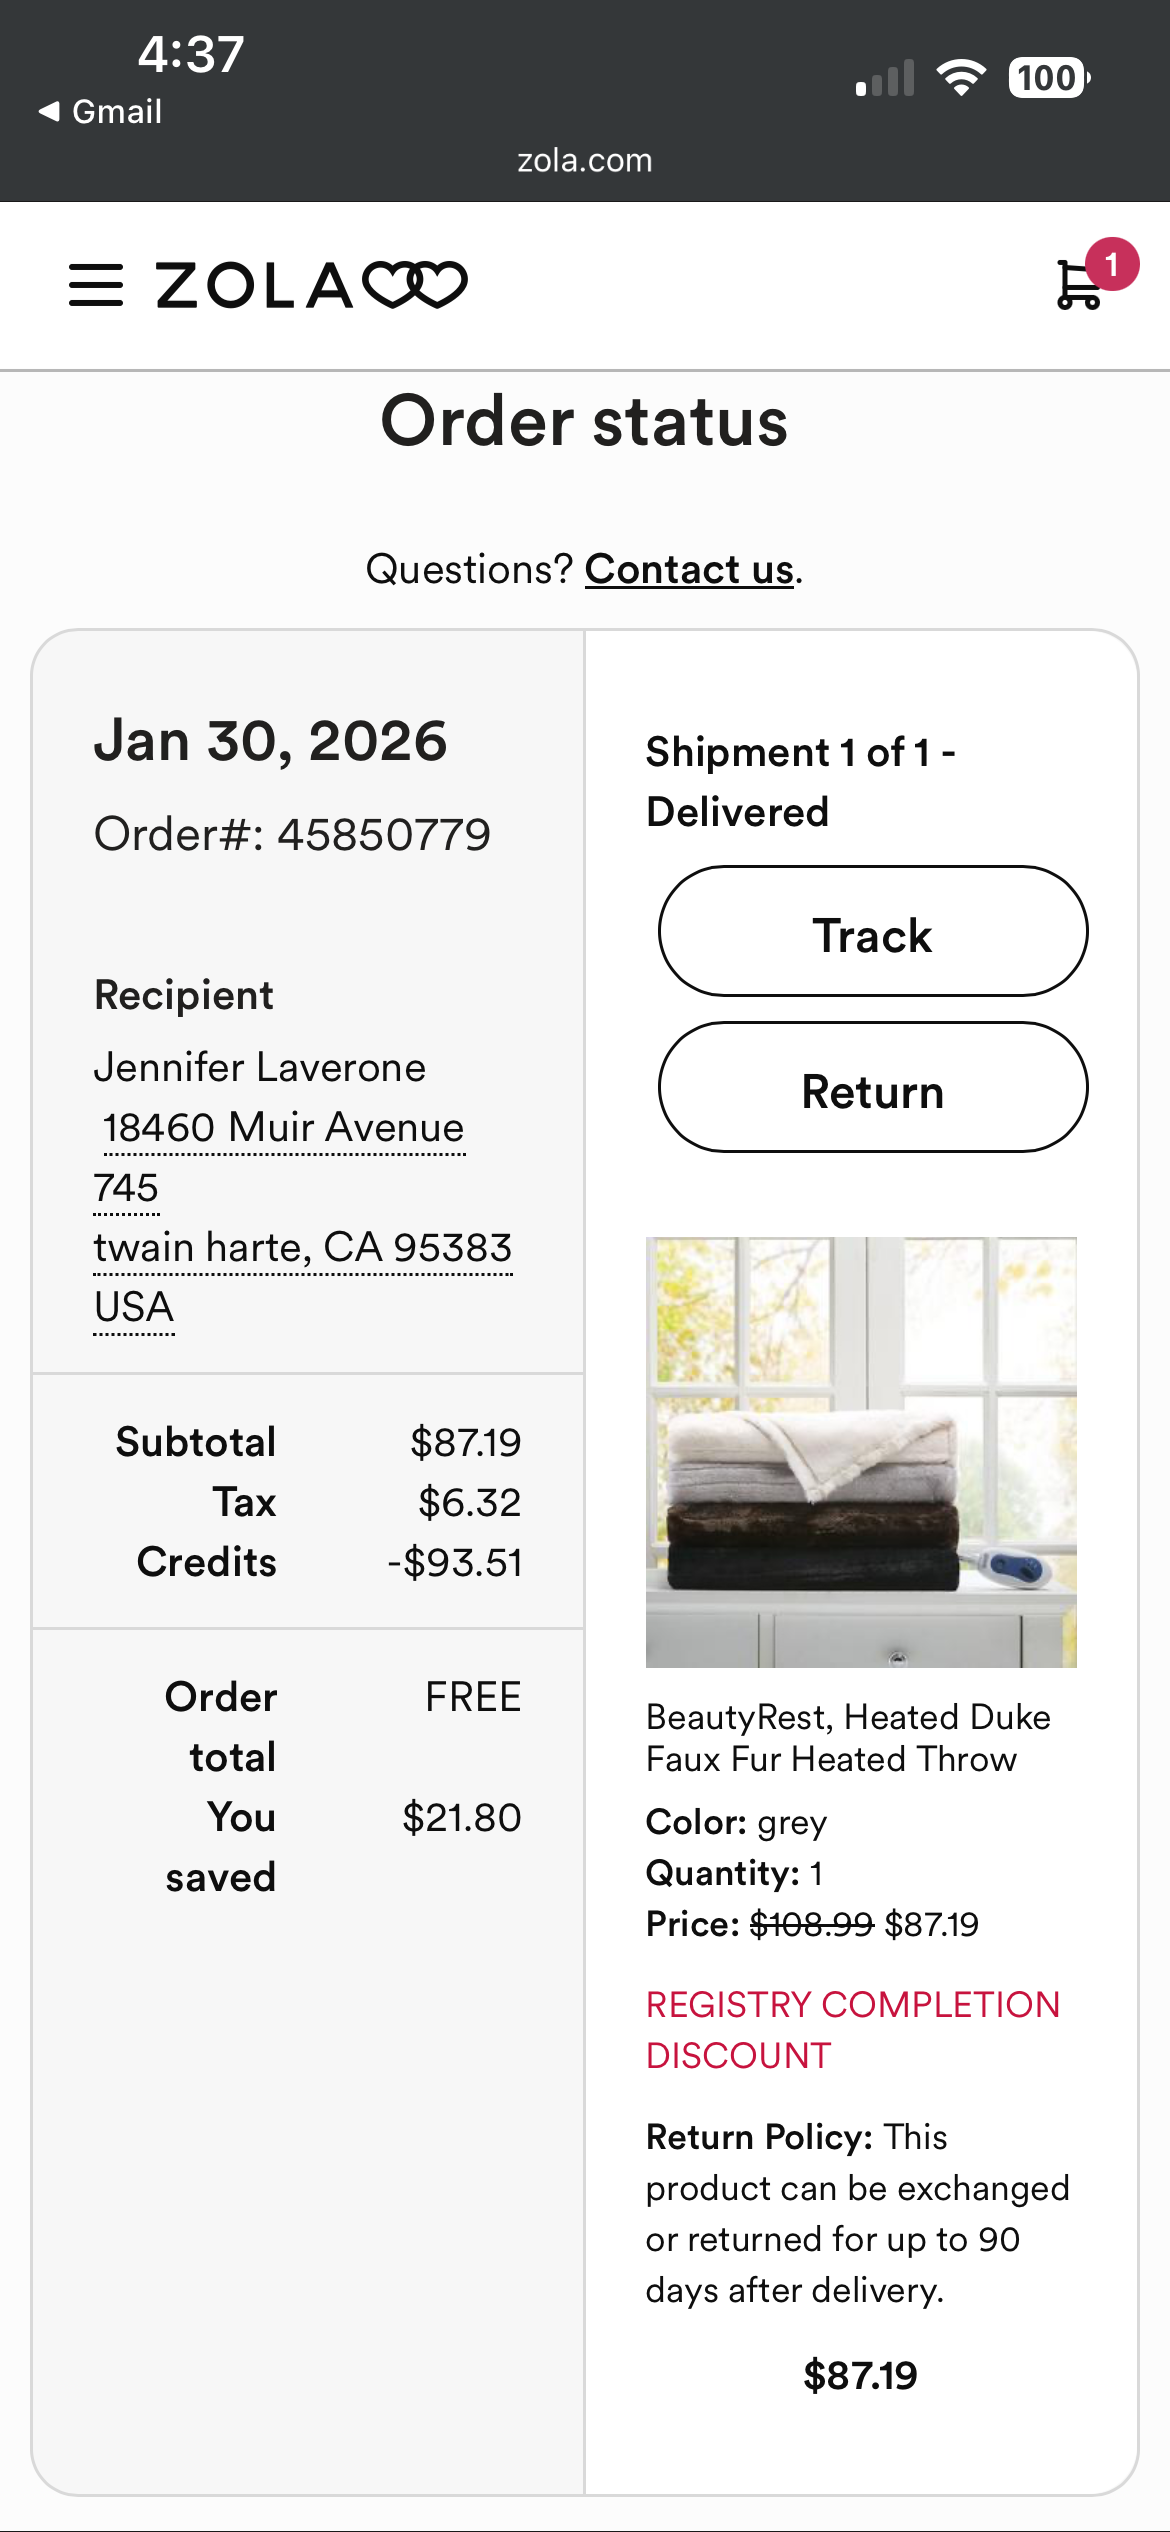Open the heated throw product image
The width and height of the screenshot is (1170, 2532).
pos(861,1452)
